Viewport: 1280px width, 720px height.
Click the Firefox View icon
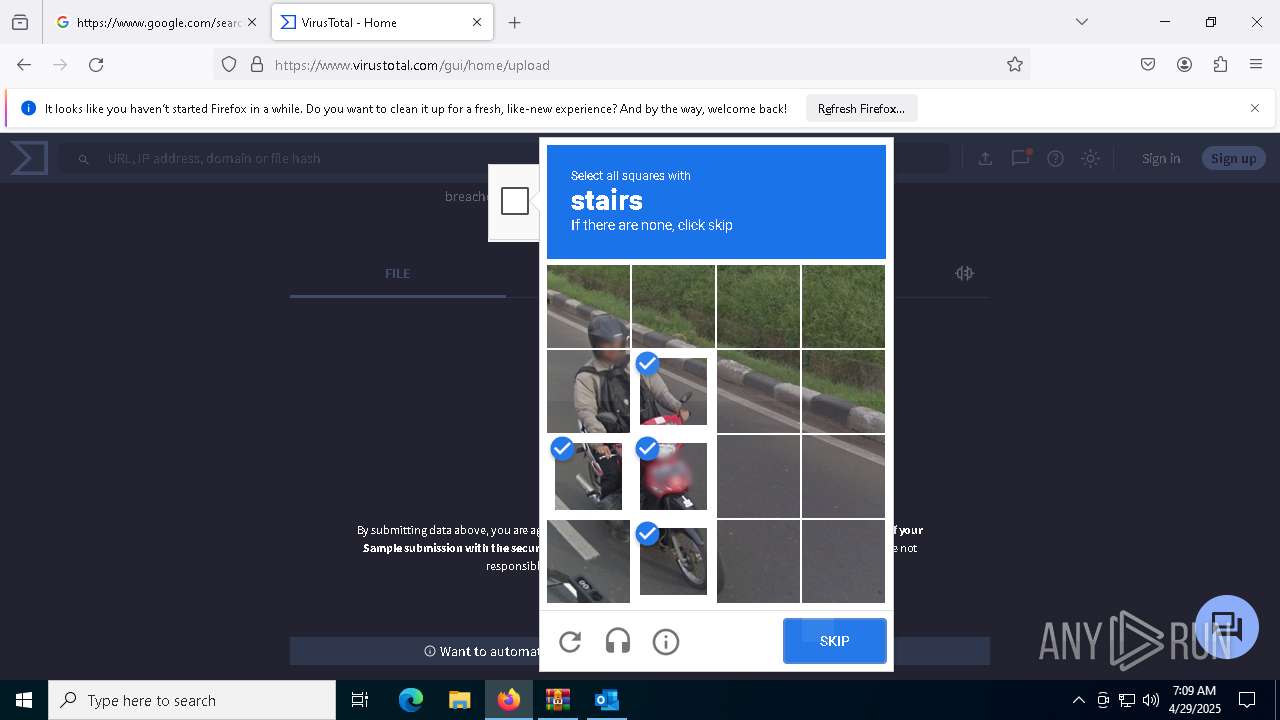[20, 22]
